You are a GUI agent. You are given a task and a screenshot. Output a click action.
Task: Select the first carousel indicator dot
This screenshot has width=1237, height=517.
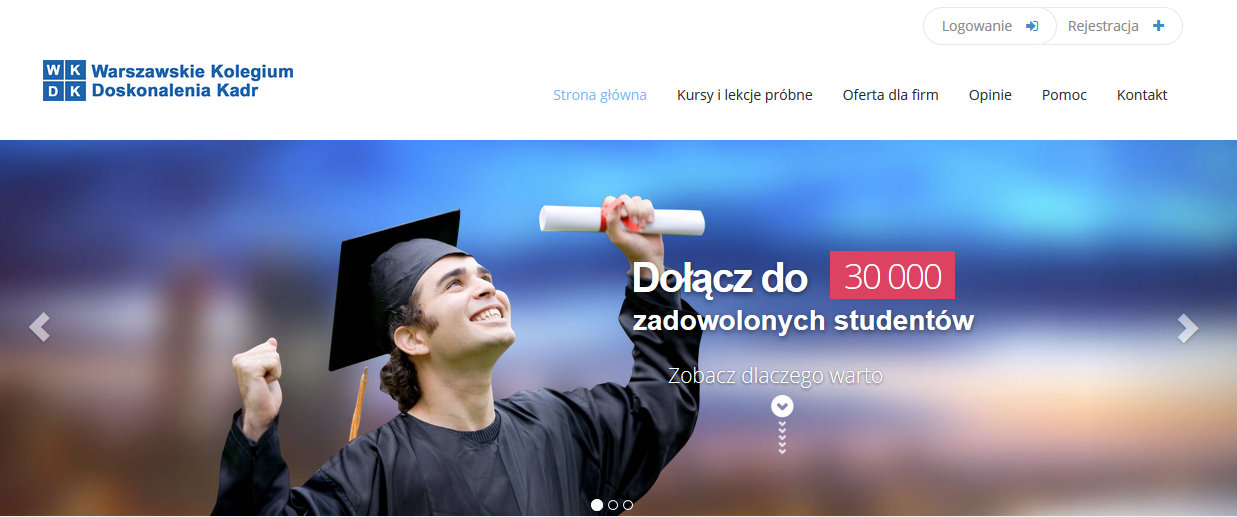pyautogui.click(x=597, y=505)
